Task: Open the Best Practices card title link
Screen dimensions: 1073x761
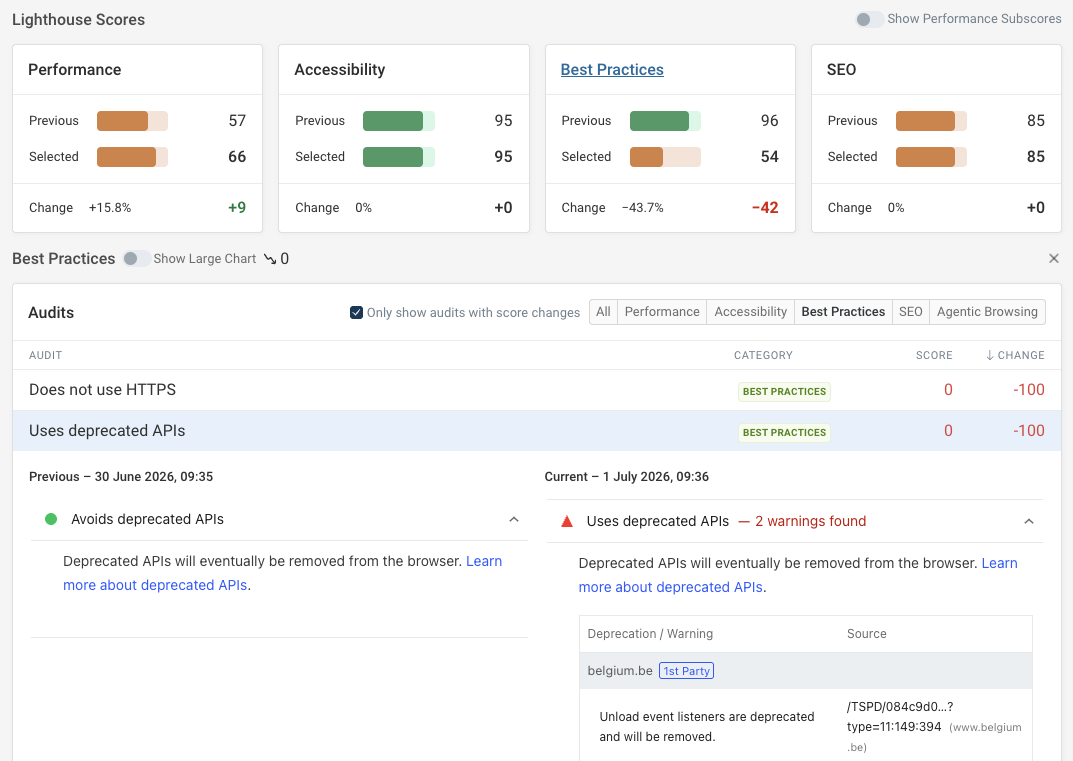Action: [x=612, y=70]
